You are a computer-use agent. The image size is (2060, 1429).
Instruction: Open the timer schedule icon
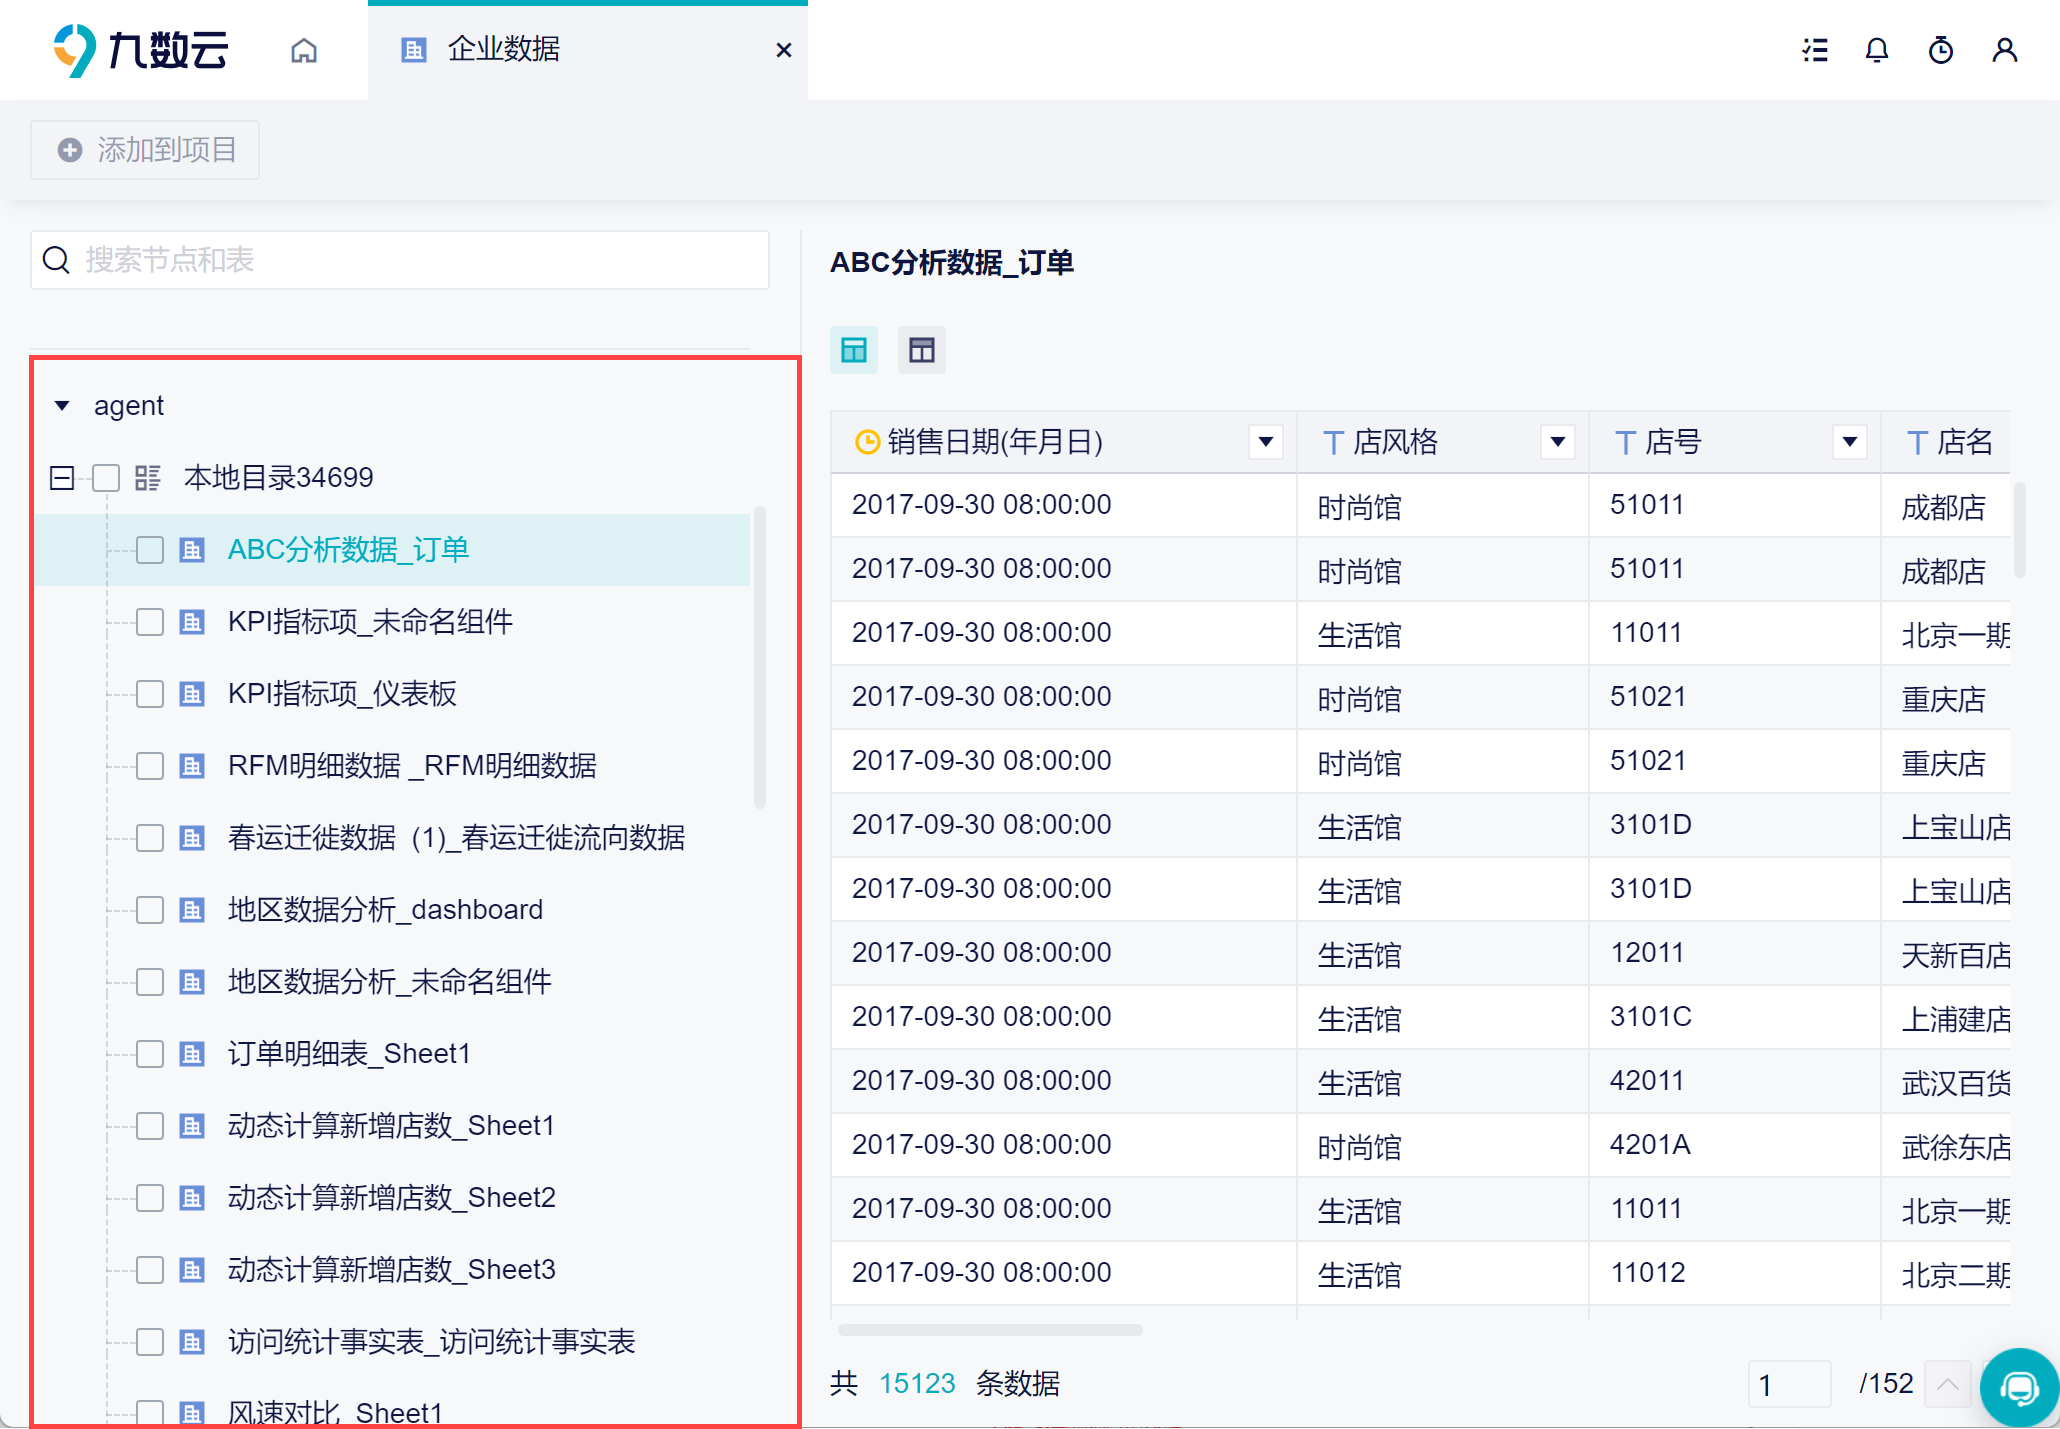(1941, 50)
